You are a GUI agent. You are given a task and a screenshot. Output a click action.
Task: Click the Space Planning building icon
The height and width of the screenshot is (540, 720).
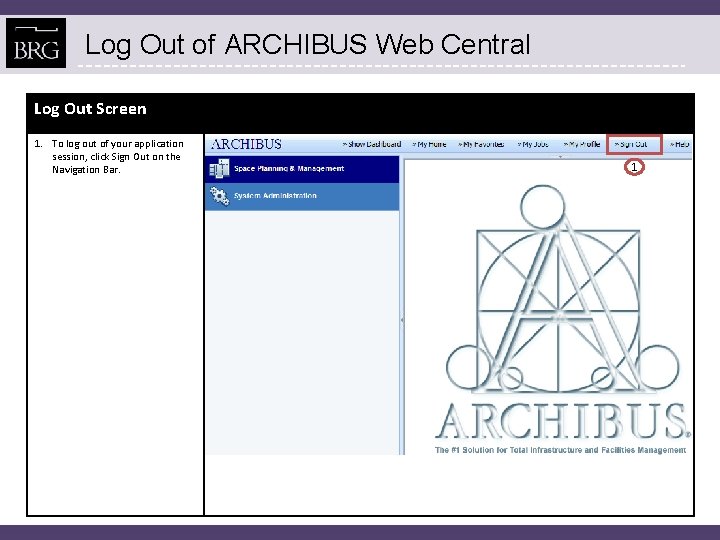pyautogui.click(x=219, y=169)
